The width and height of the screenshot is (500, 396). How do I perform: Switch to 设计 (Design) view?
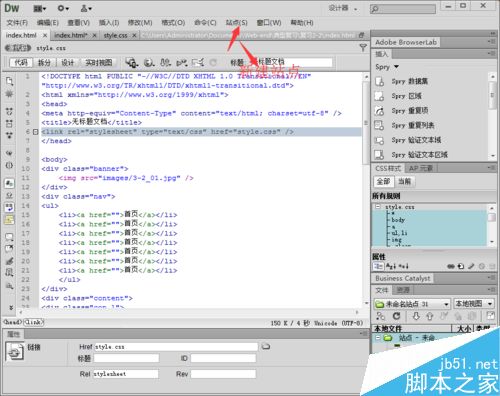coord(68,62)
